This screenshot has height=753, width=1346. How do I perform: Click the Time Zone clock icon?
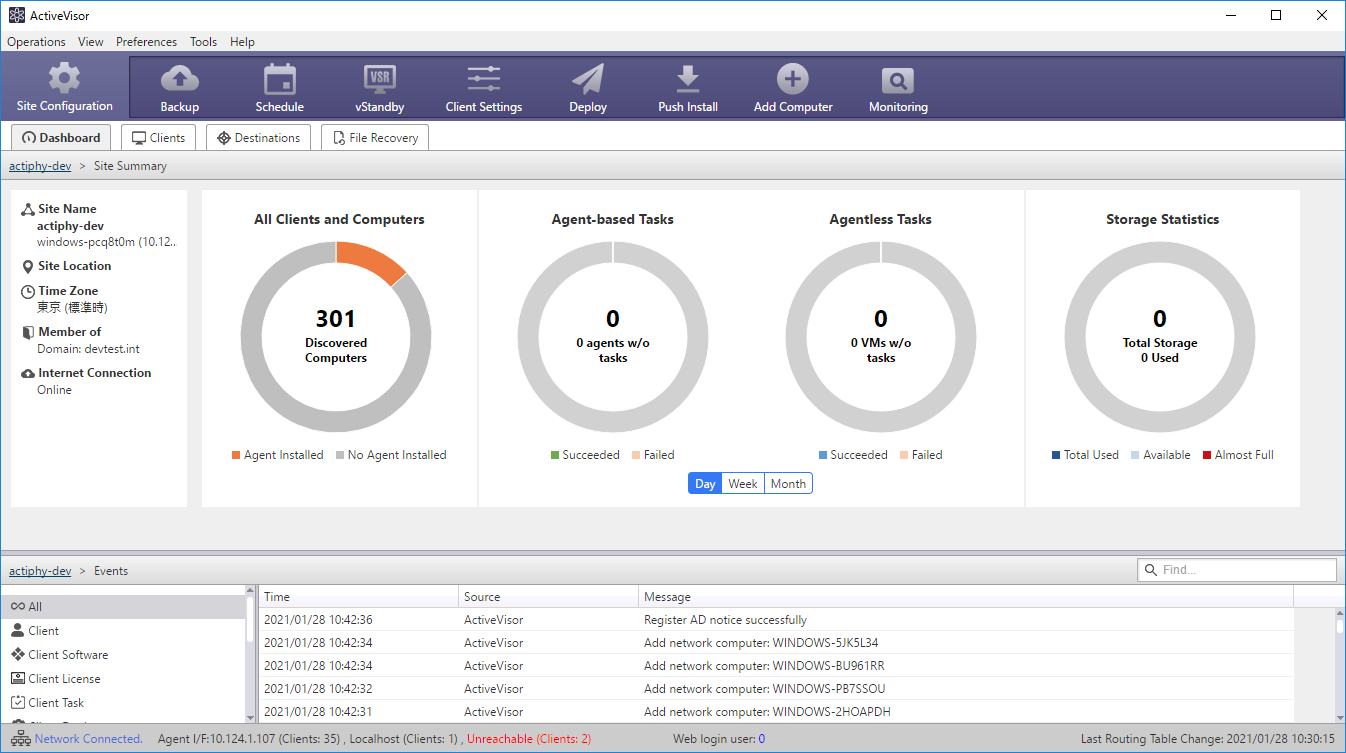(x=28, y=291)
